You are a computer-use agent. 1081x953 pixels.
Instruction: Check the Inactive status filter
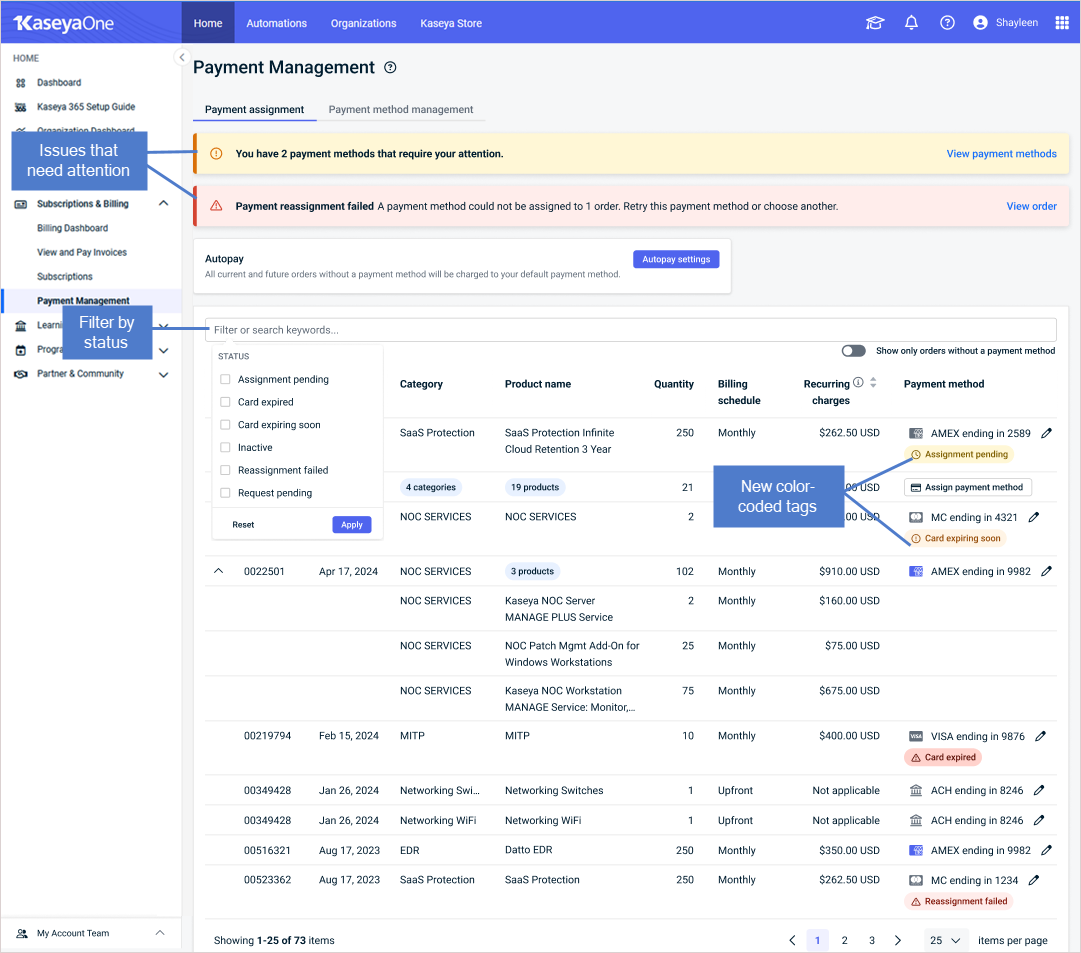225,448
